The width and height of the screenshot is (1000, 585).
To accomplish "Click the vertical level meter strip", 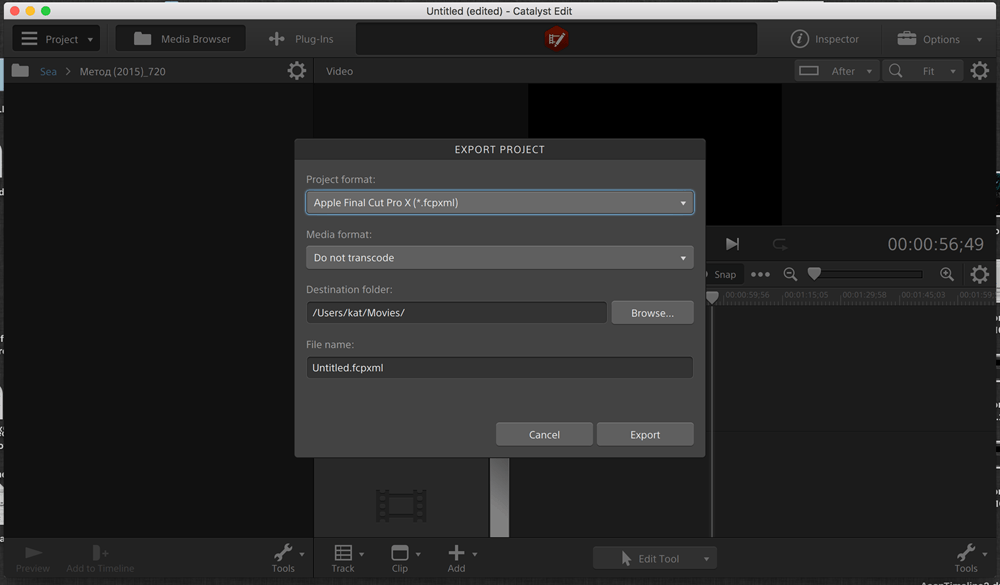I will coord(499,497).
